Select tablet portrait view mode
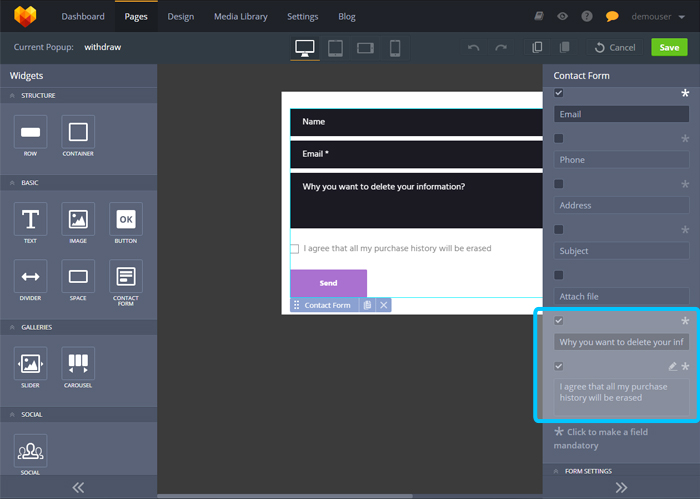This screenshot has width=700, height=499. [x=335, y=48]
